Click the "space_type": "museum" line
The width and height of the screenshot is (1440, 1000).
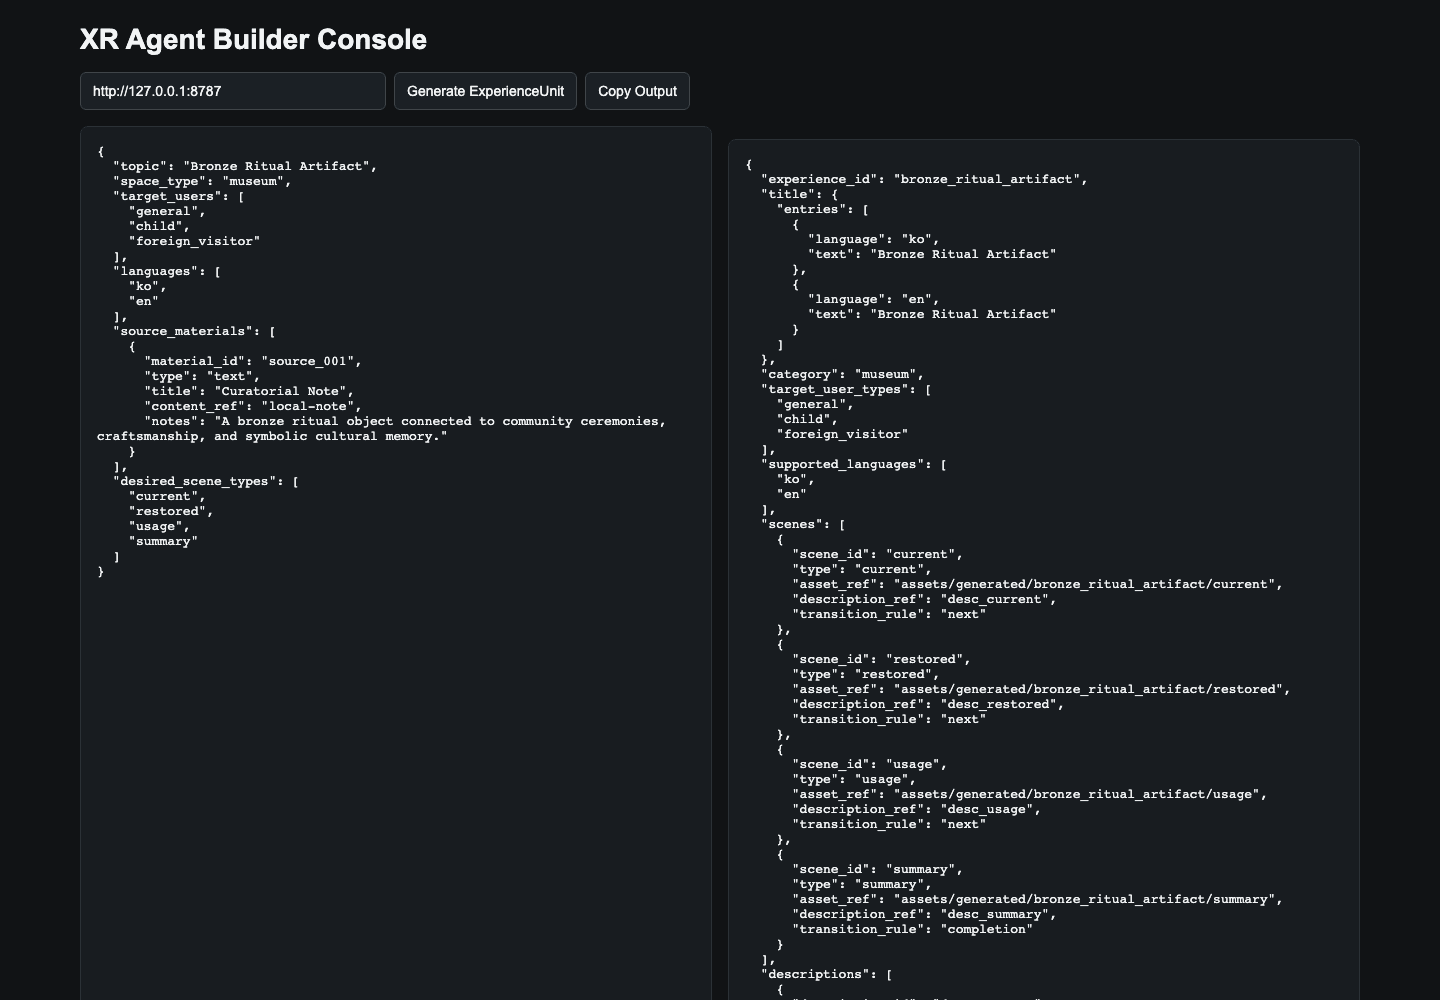[202, 181]
